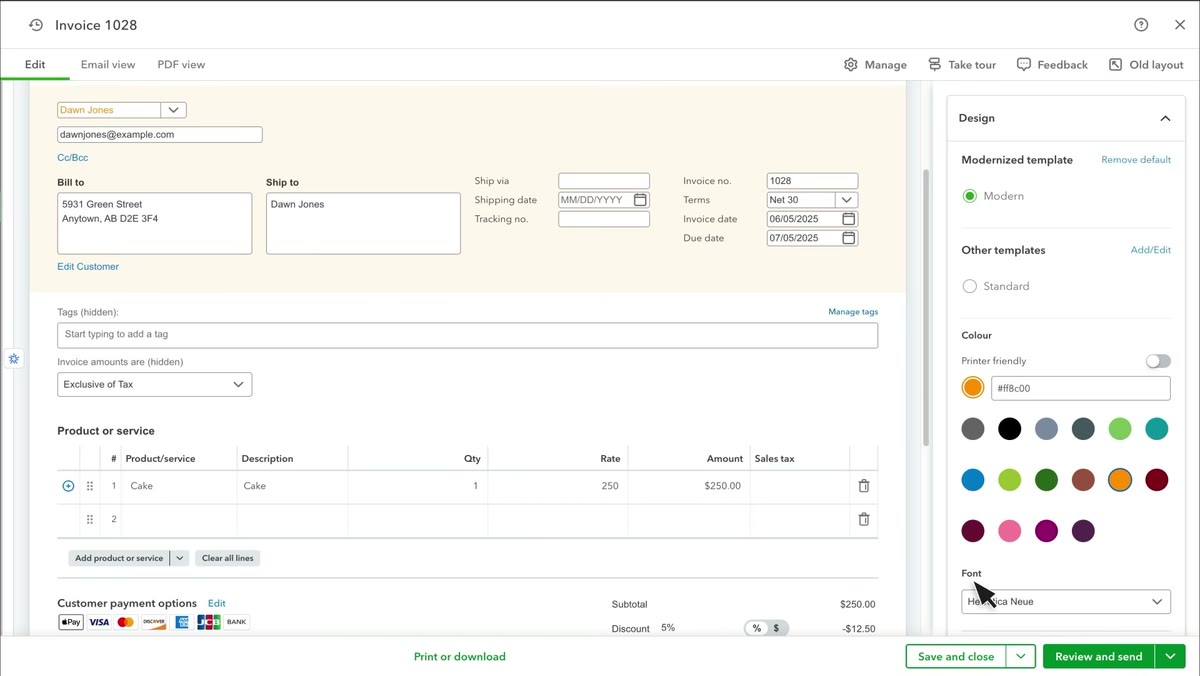
Task: Click the Invoice no. 1028 field
Action: click(812, 181)
